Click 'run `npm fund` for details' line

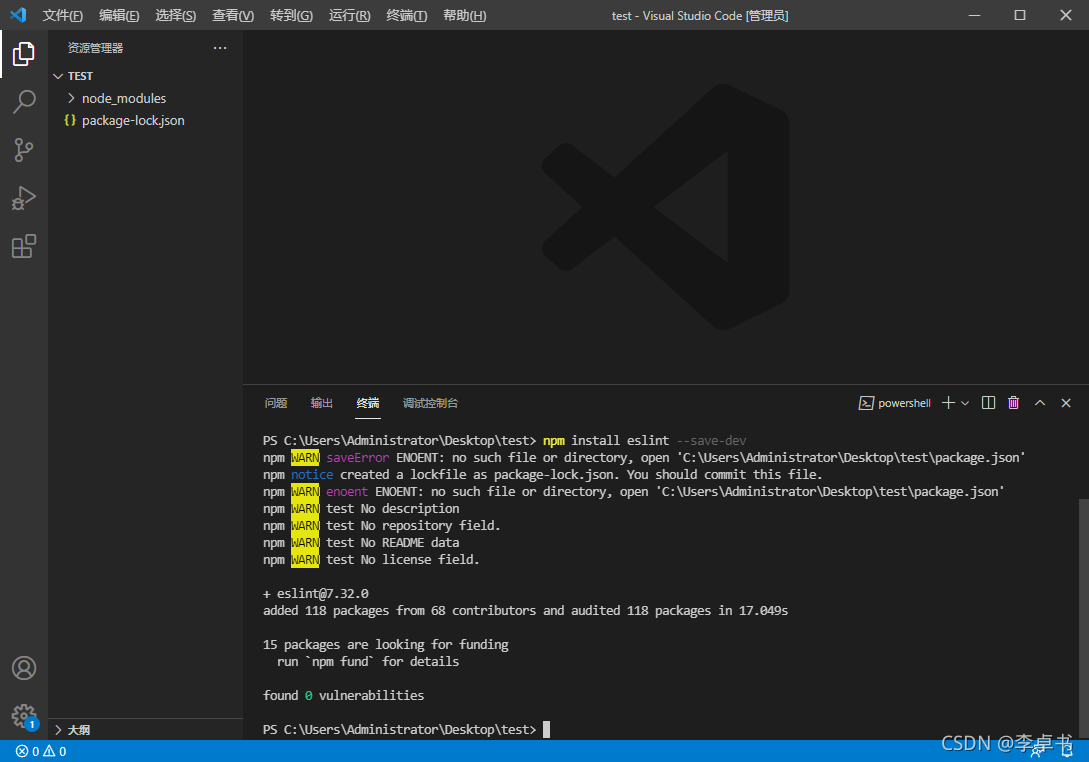click(x=367, y=661)
